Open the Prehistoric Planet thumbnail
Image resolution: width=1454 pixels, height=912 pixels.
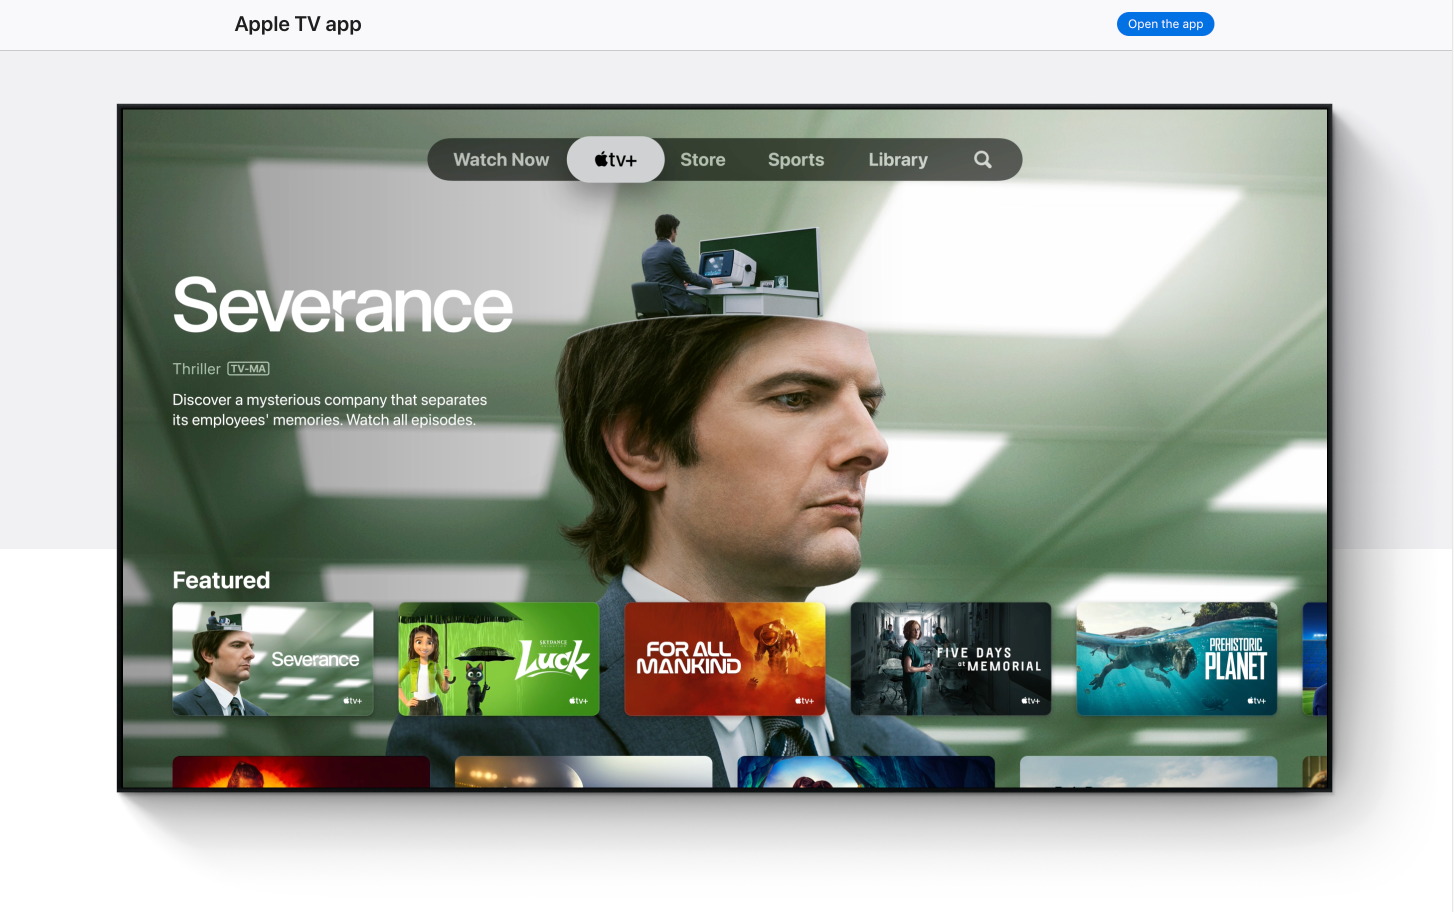click(x=1177, y=659)
